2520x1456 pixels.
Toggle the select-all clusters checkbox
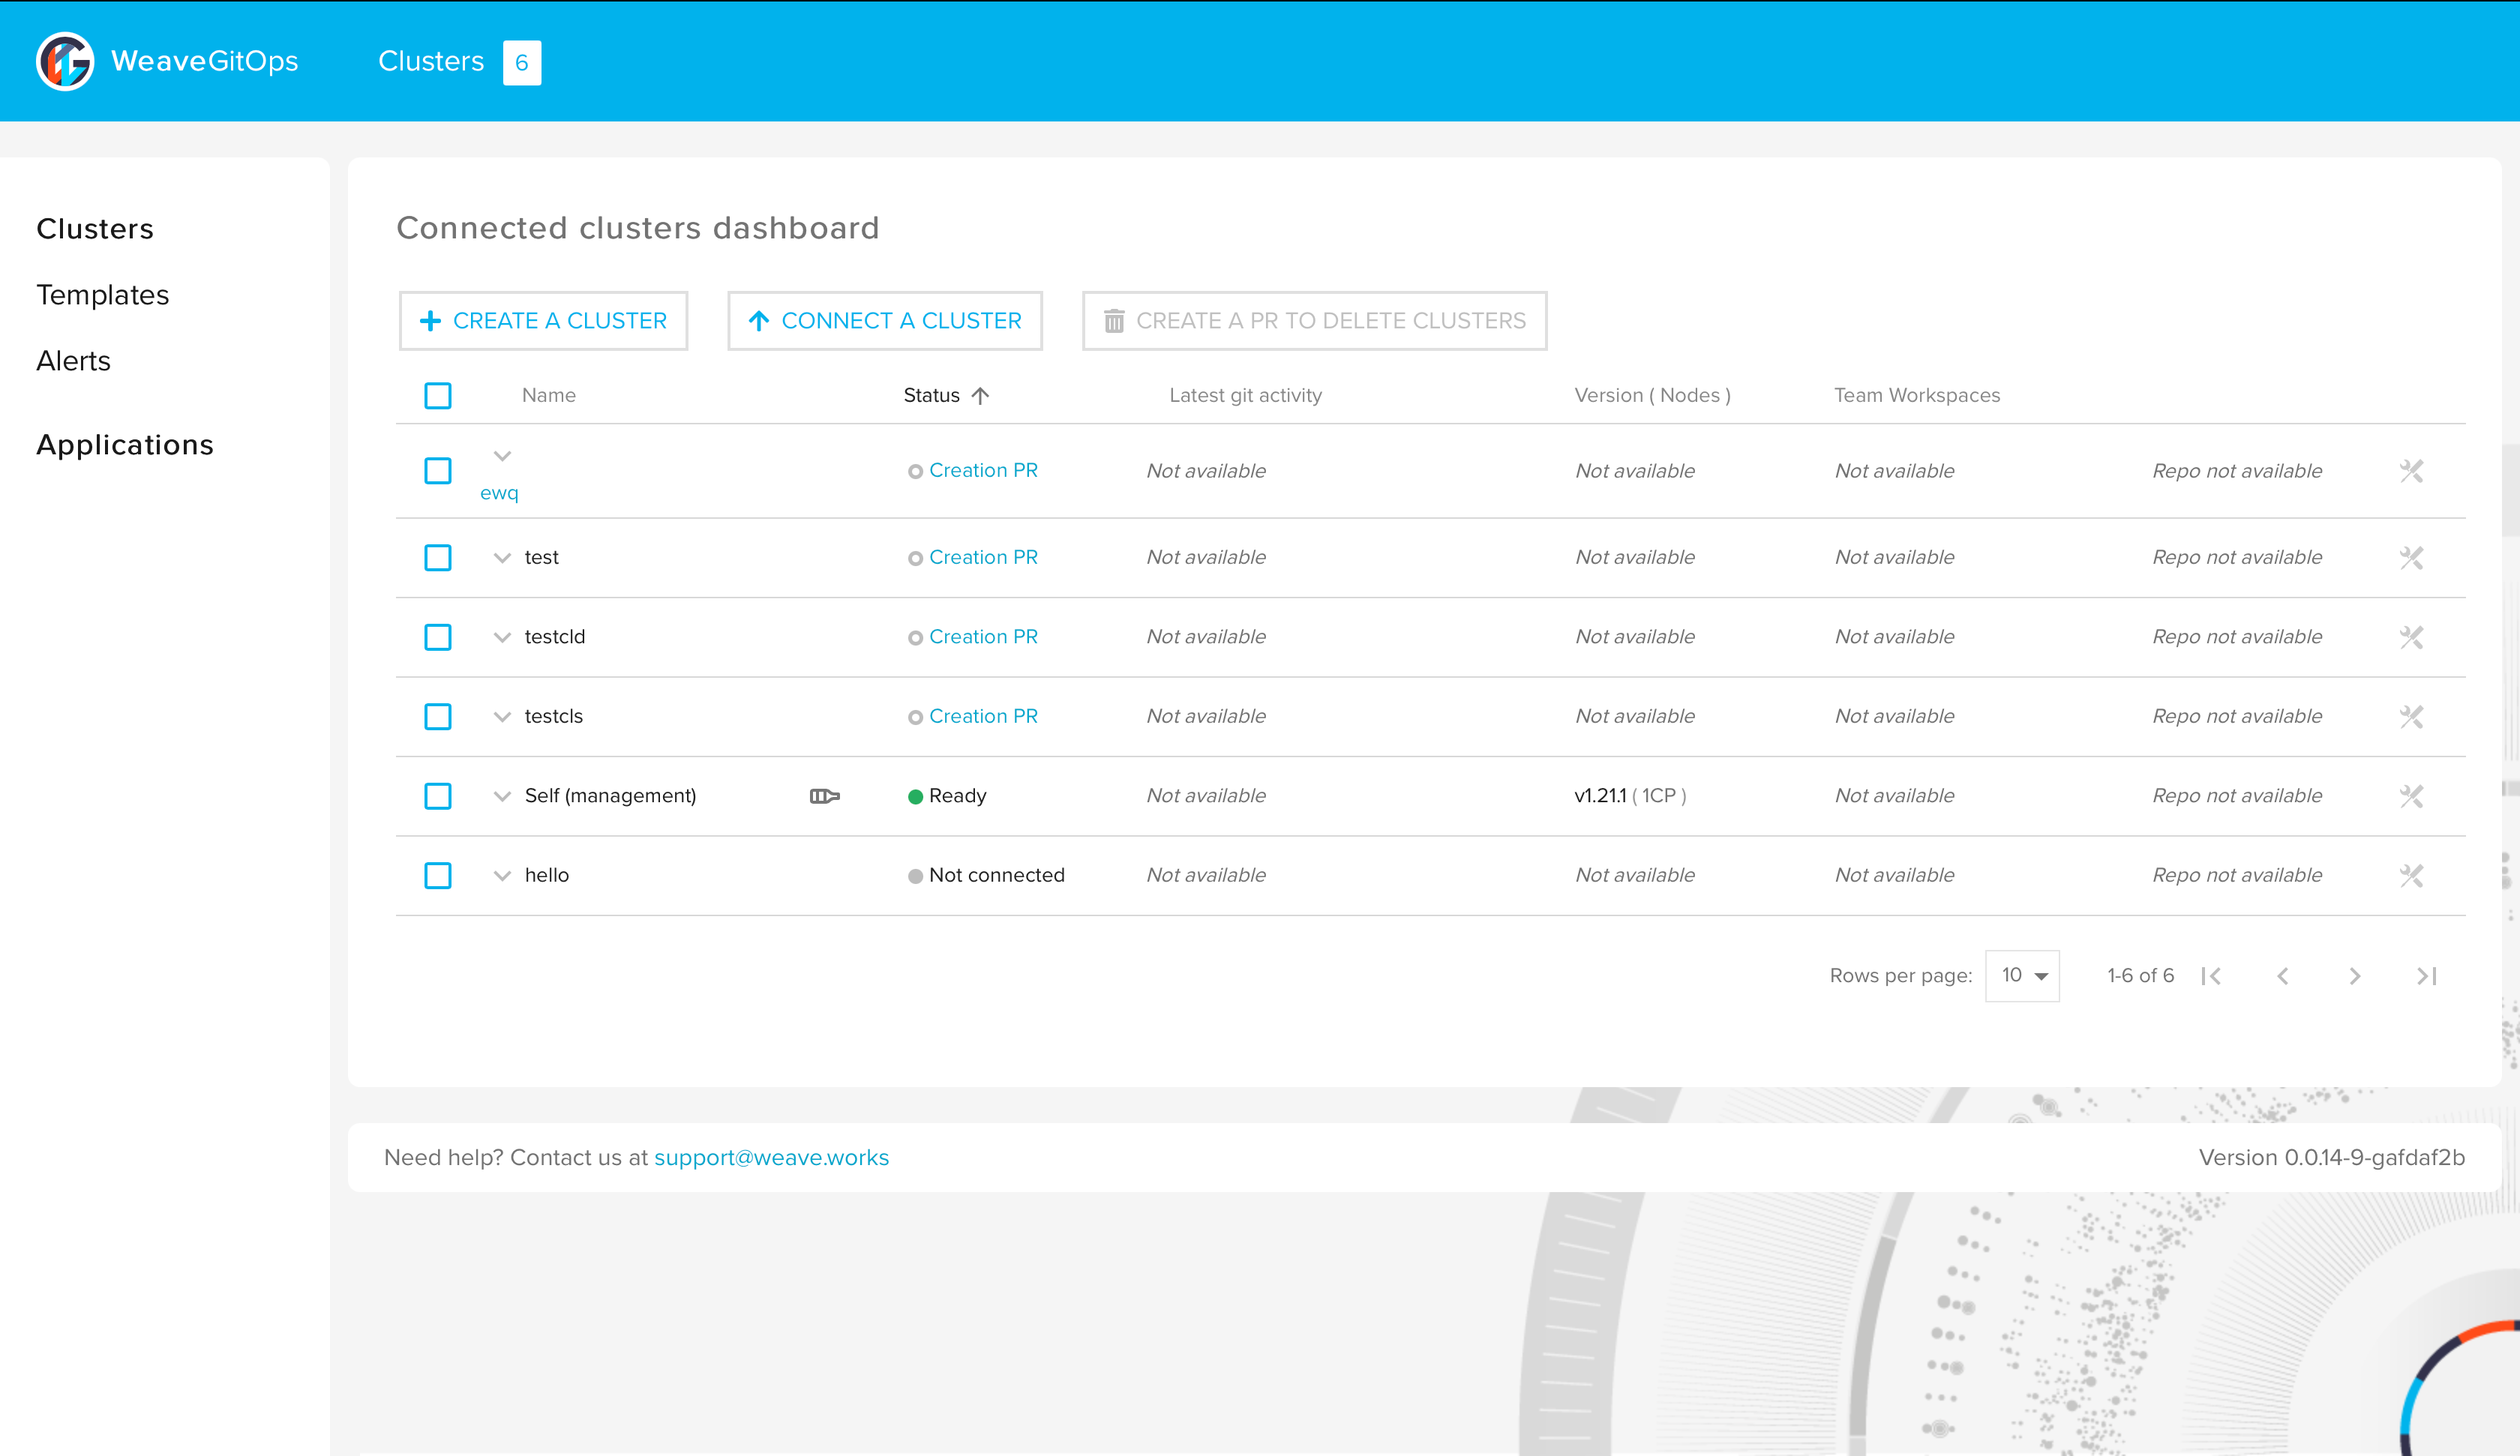(438, 395)
